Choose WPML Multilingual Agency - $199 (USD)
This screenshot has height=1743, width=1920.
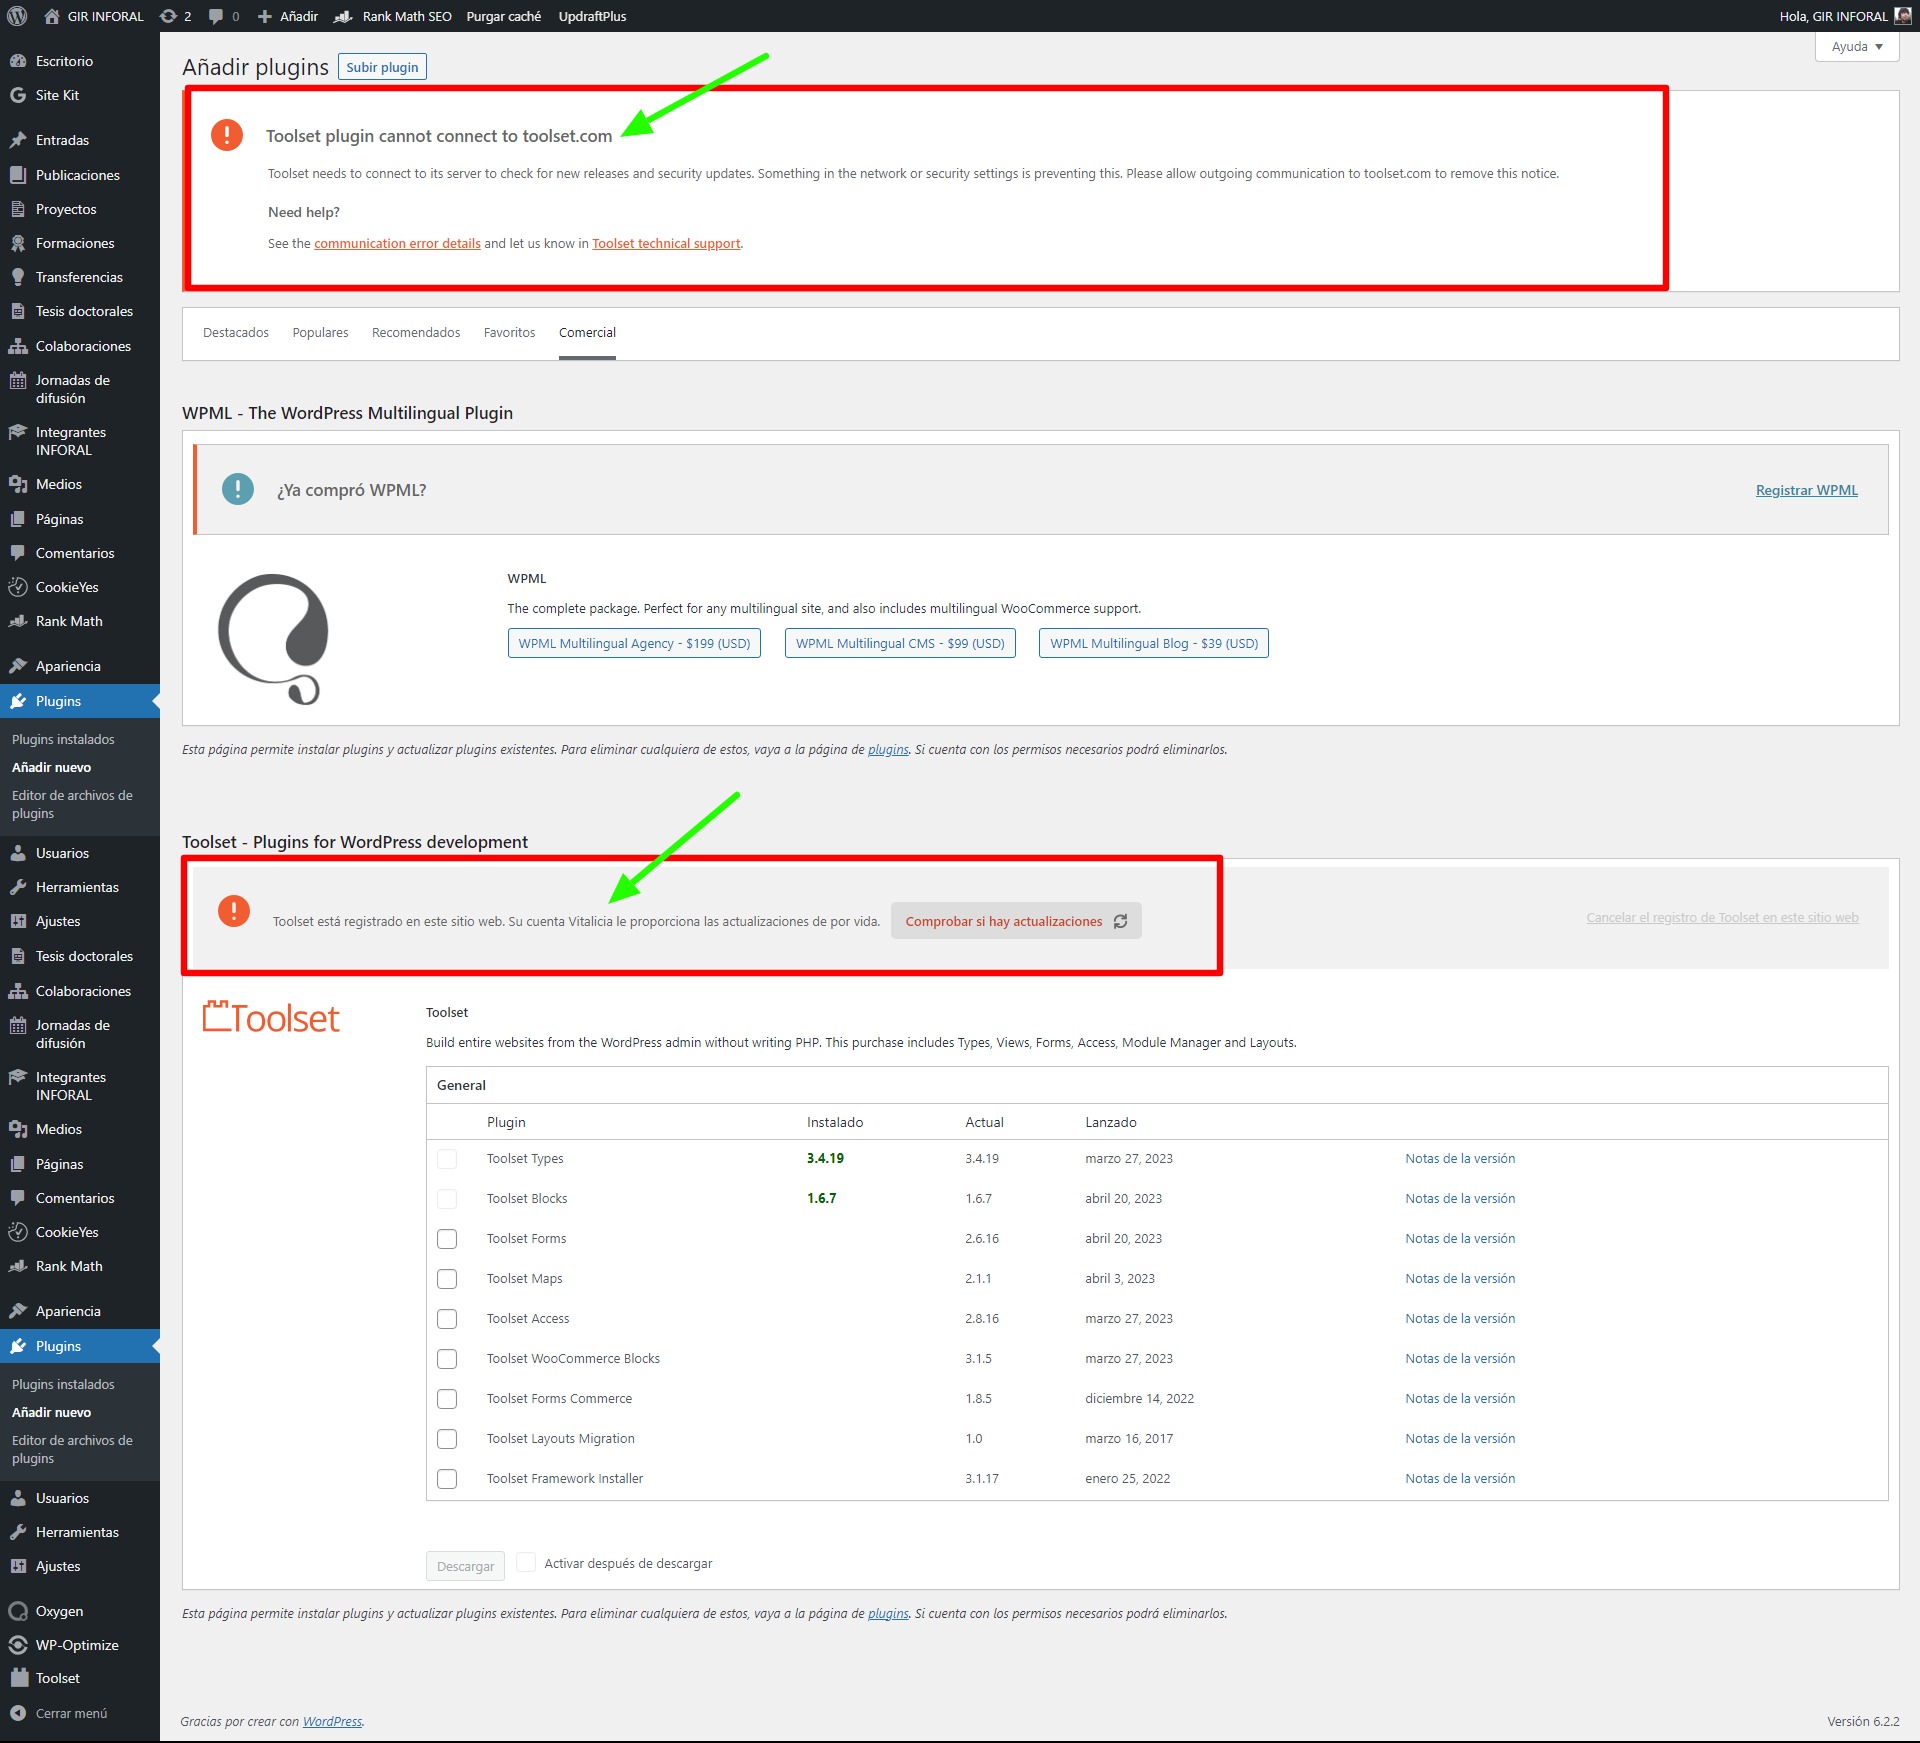point(634,643)
